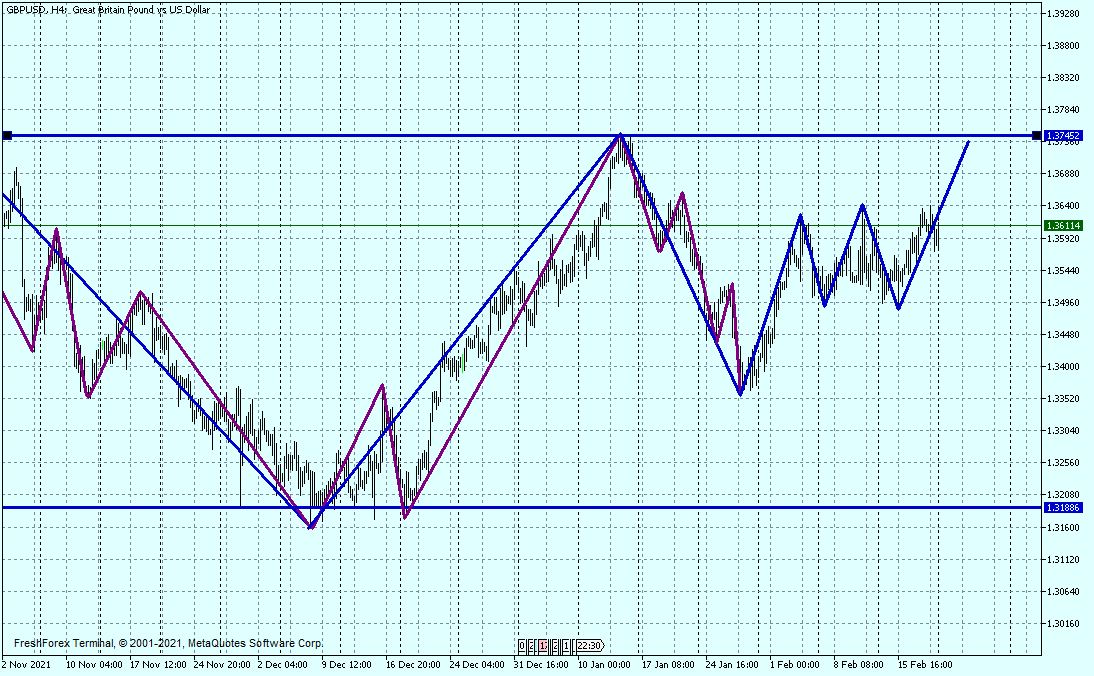
Task: Click the 1.31120 price scale value
Action: [x=1064, y=559]
